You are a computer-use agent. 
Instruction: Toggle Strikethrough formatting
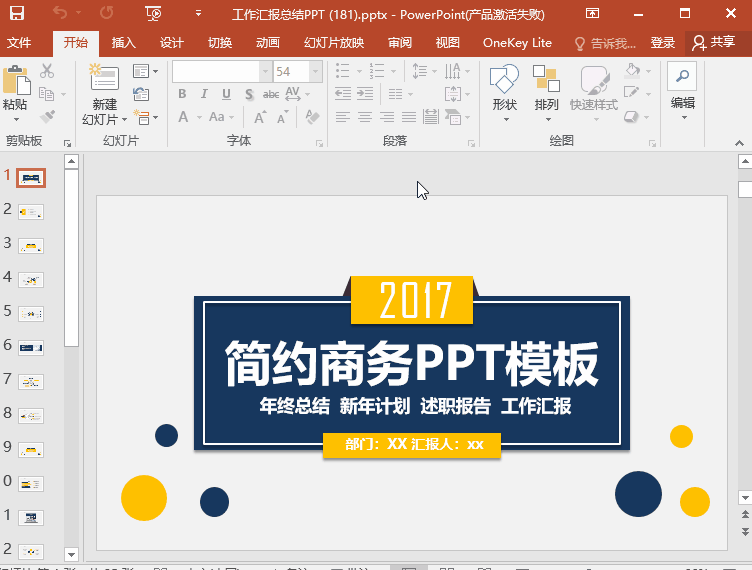pyautogui.click(x=271, y=94)
